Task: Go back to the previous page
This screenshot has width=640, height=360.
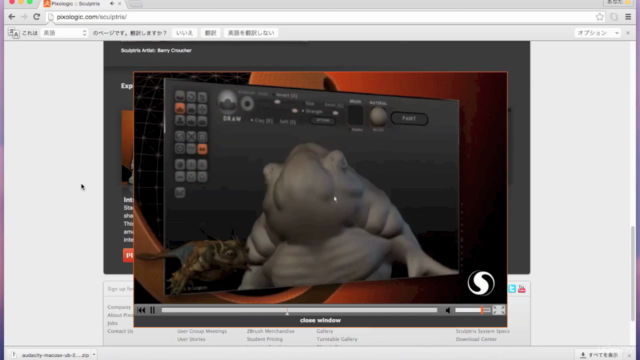Action: click(x=11, y=17)
